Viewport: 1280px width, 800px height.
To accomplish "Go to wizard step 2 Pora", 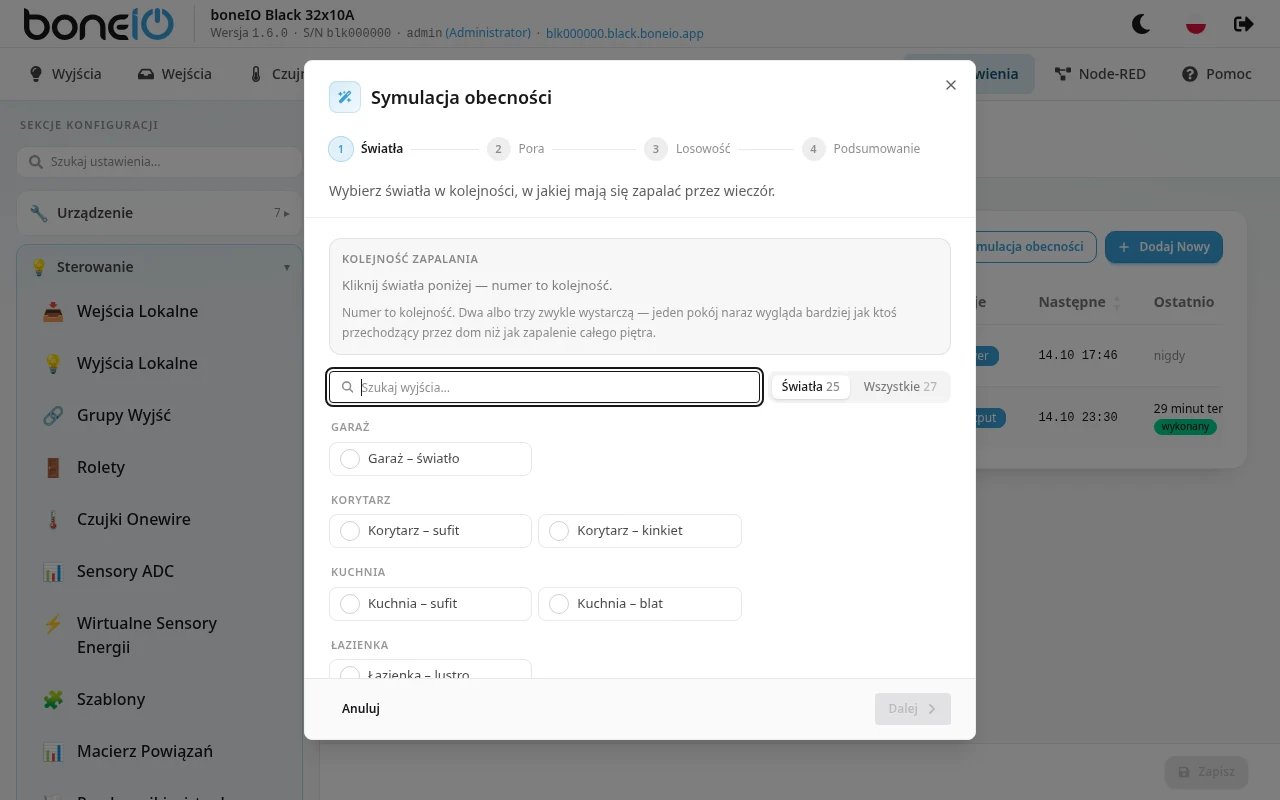I will [516, 149].
